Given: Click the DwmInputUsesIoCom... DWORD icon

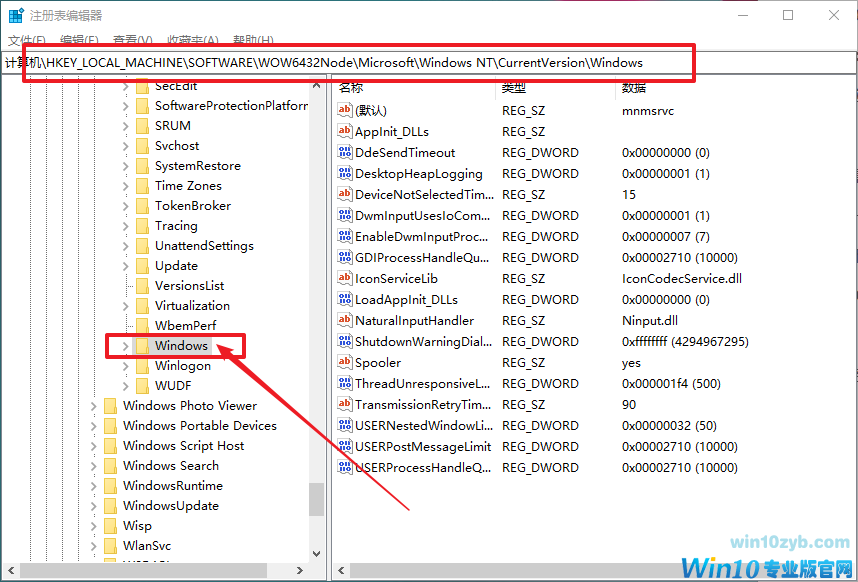Looking at the screenshot, I should (x=345, y=216).
